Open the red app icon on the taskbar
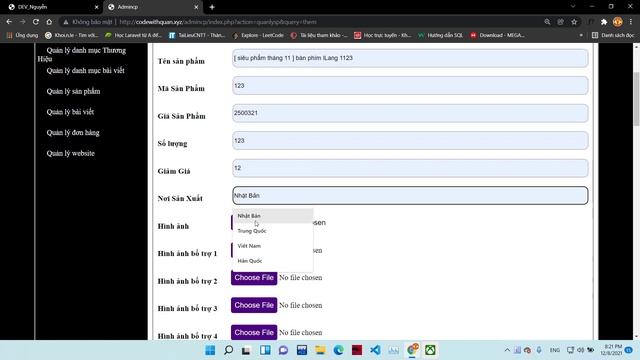This screenshot has width=640, height=360. pyautogui.click(x=357, y=350)
